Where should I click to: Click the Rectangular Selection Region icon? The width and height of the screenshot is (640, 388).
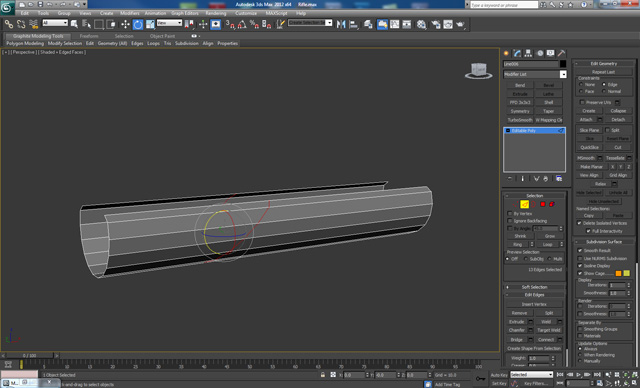pyautogui.click(x=98, y=24)
